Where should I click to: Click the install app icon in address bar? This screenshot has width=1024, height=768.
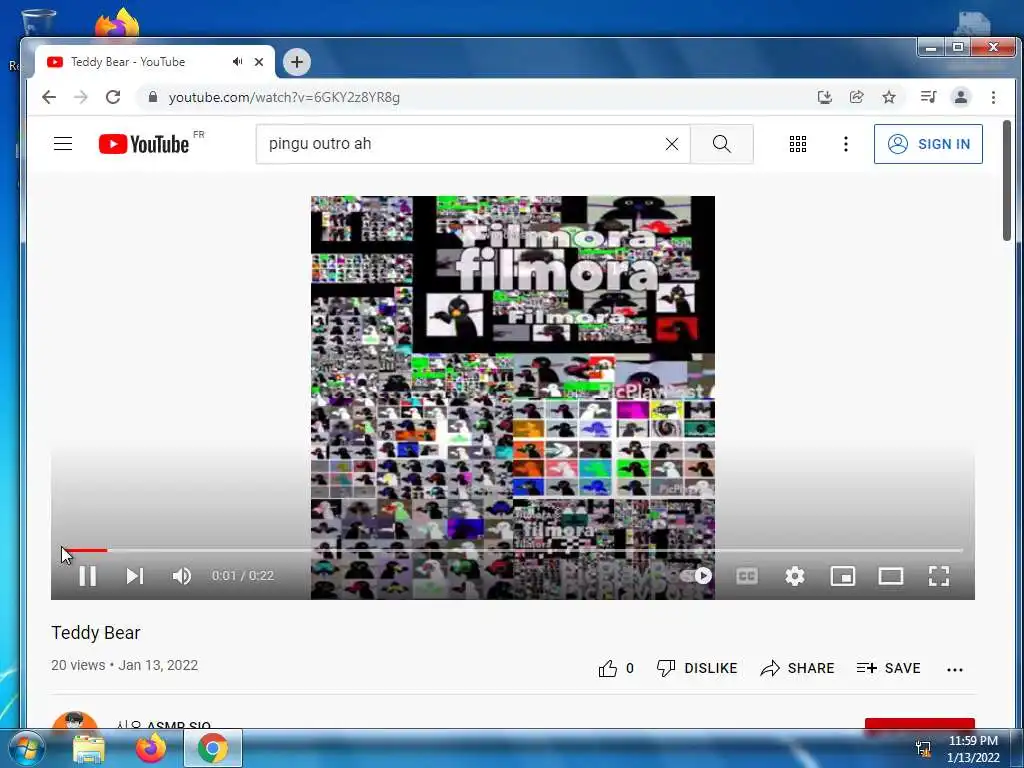pos(825,97)
